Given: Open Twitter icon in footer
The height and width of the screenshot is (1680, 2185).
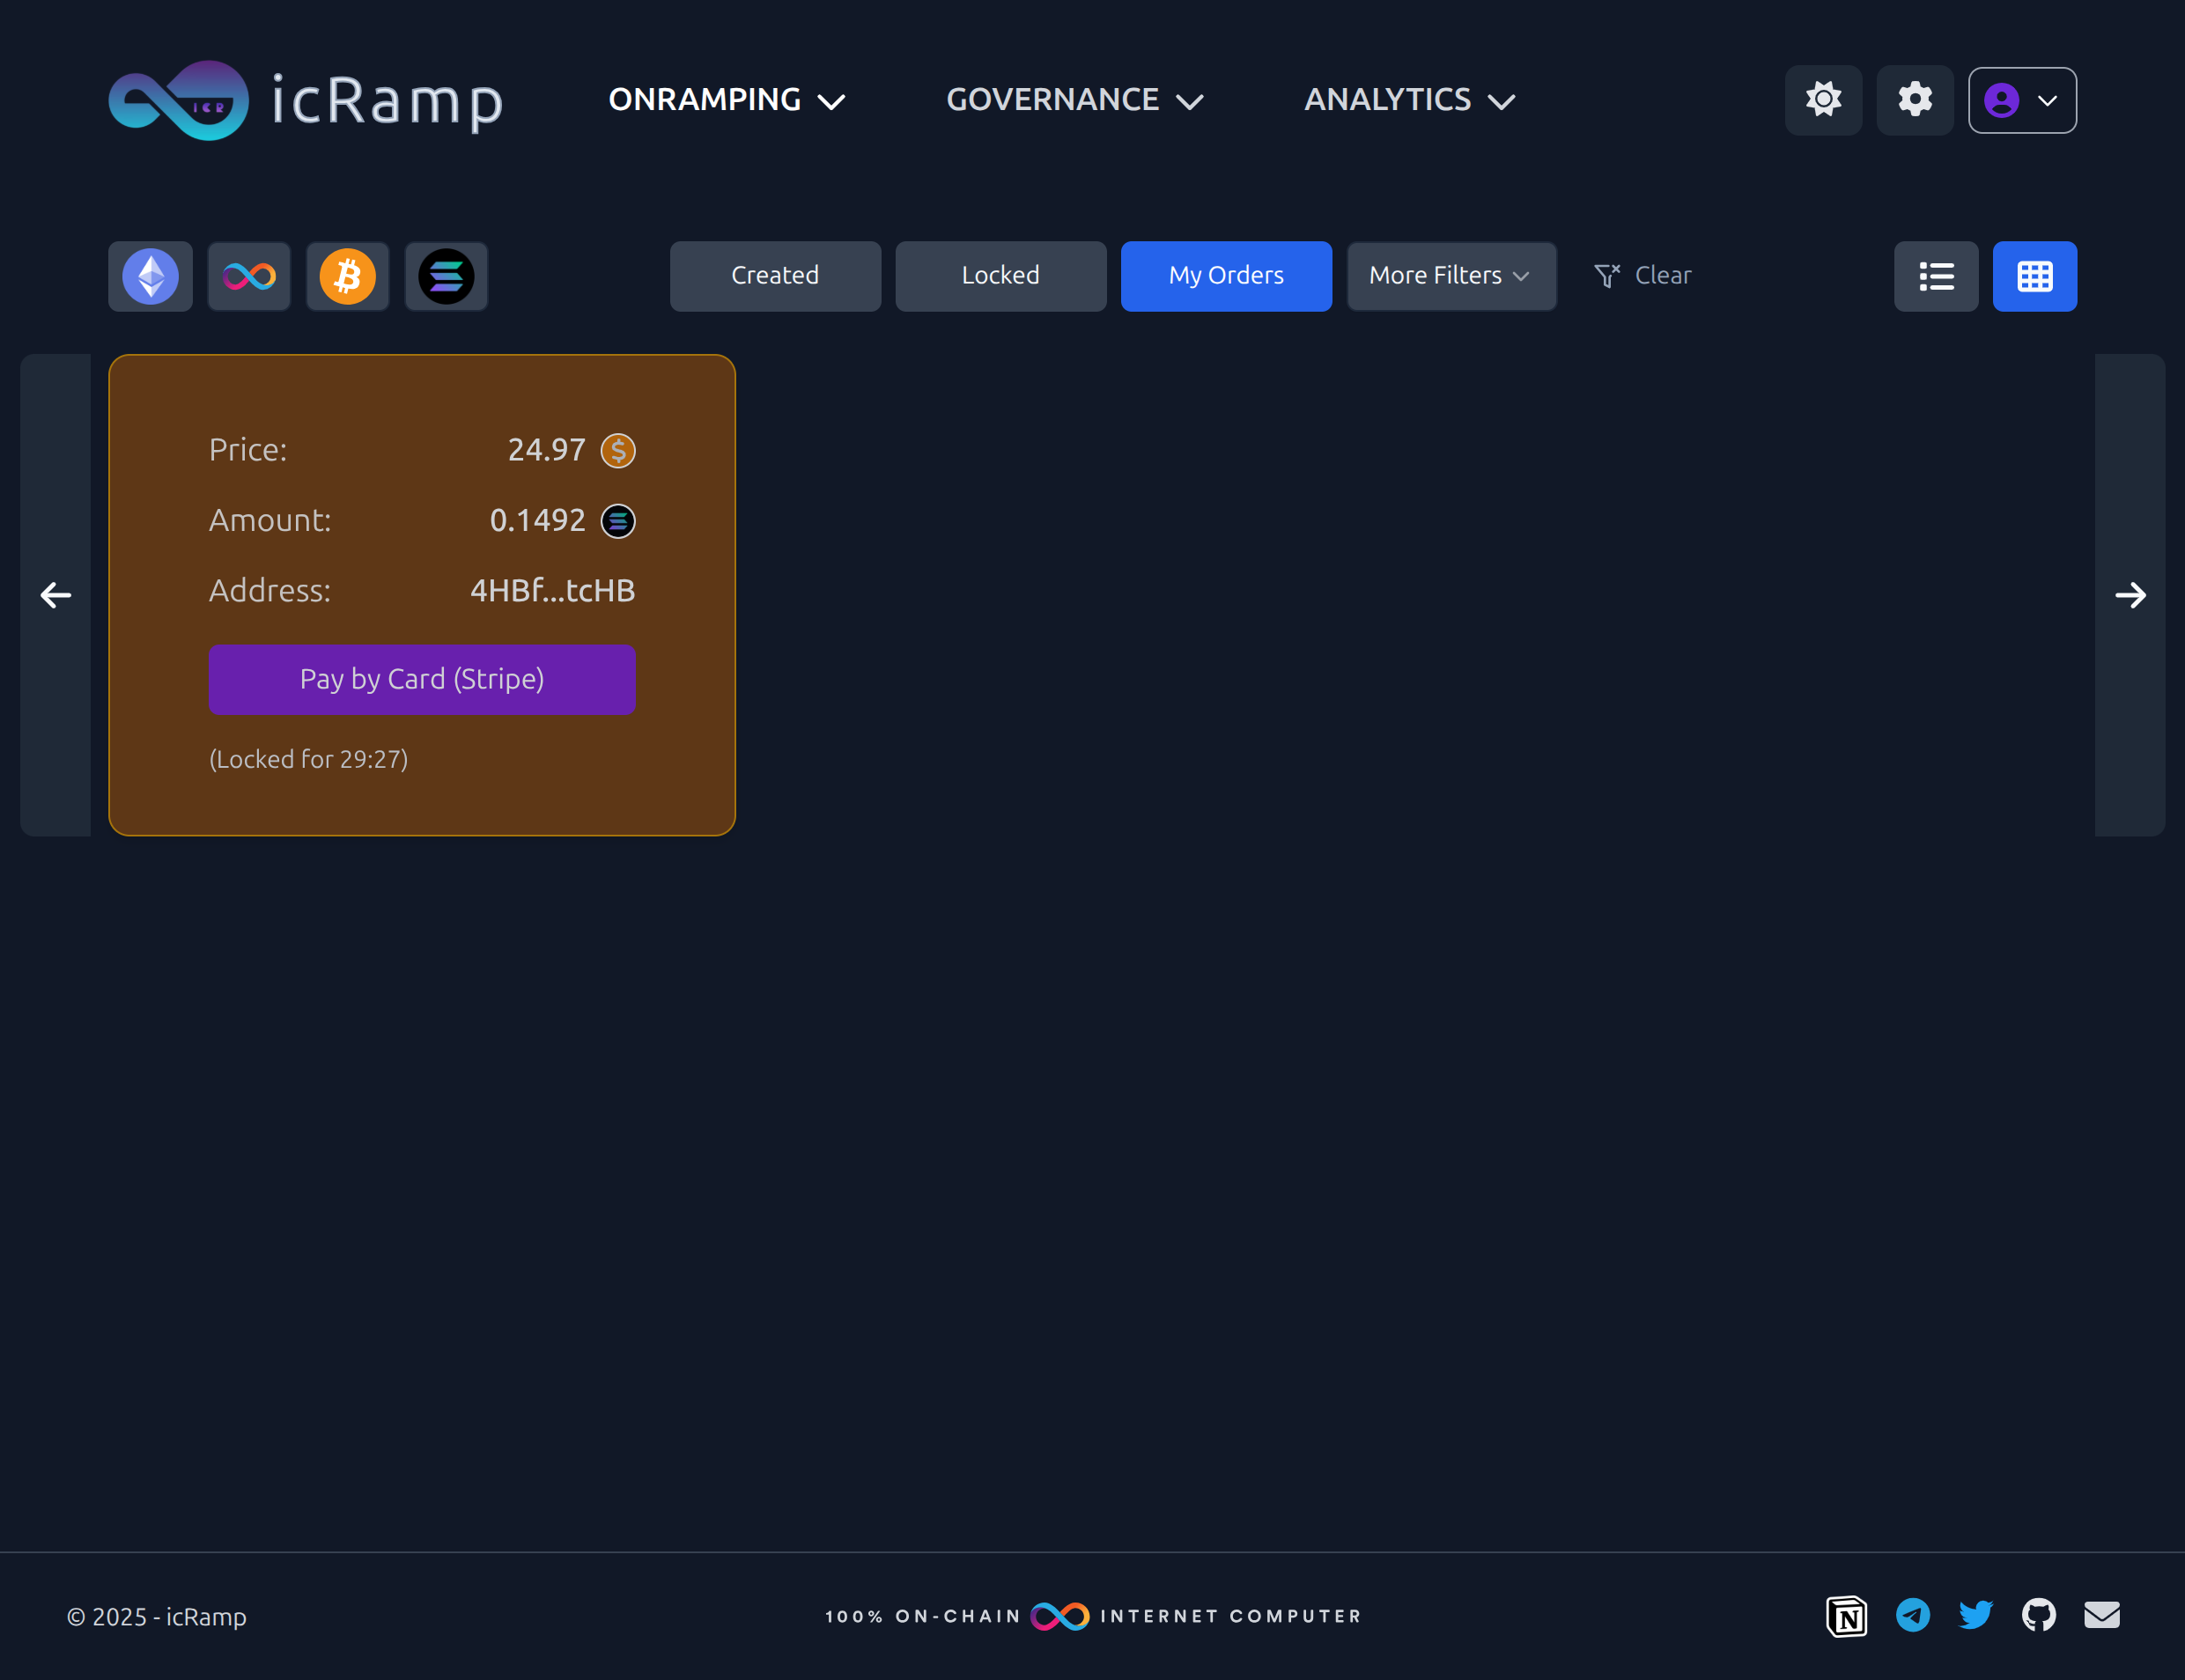Looking at the screenshot, I should click(1975, 1615).
